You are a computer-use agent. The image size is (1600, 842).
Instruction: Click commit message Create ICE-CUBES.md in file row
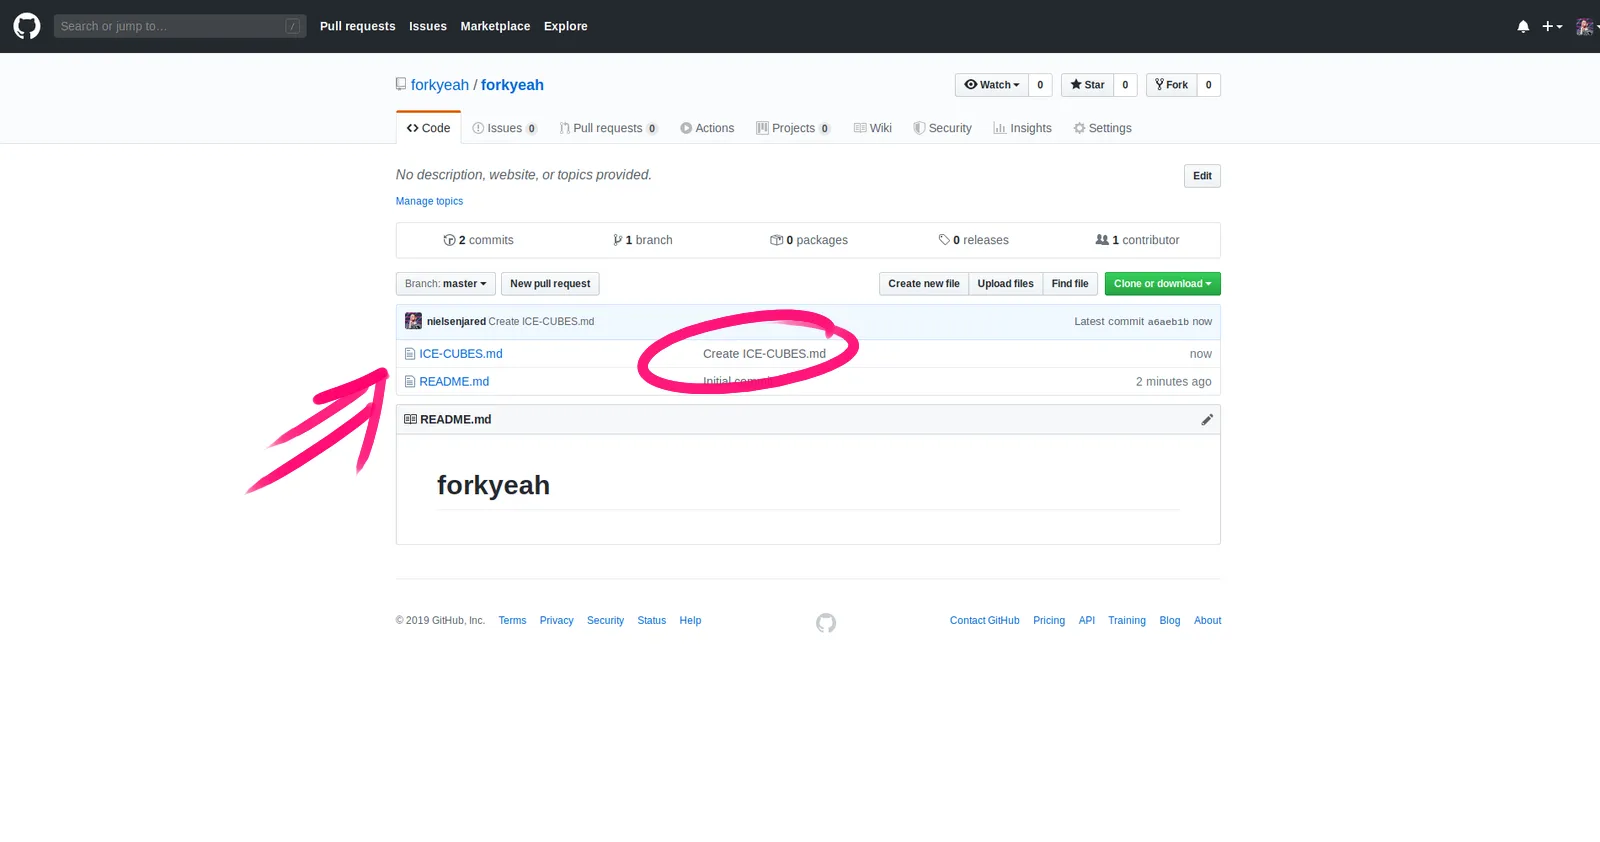pos(764,354)
